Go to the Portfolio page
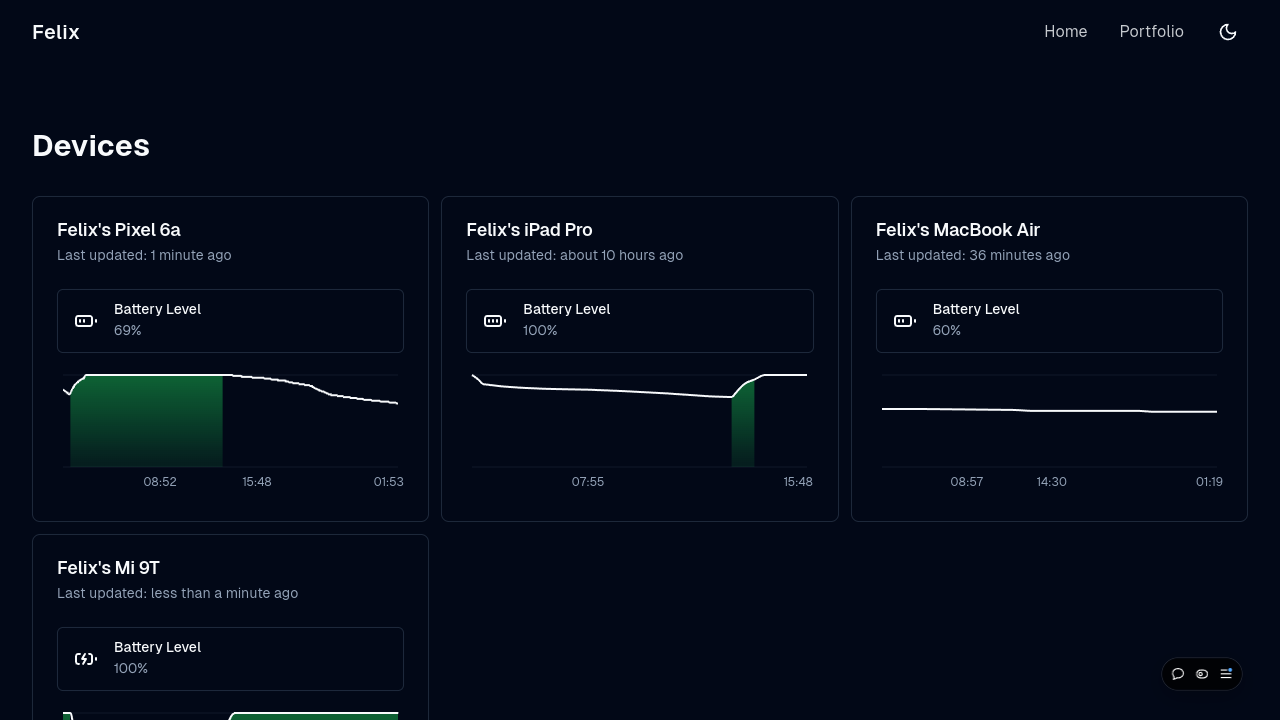Screen dimensions: 1280x720 1151,32
